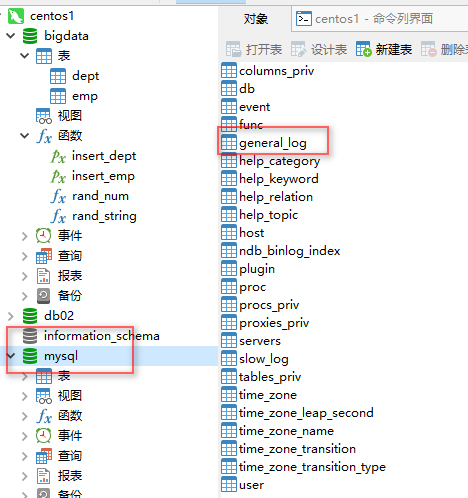Select the help_category table
468x498 pixels.
pyautogui.click(x=271, y=161)
